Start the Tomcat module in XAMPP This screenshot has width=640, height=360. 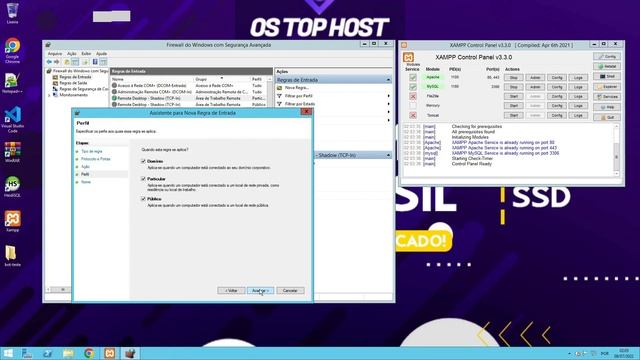tap(513, 116)
